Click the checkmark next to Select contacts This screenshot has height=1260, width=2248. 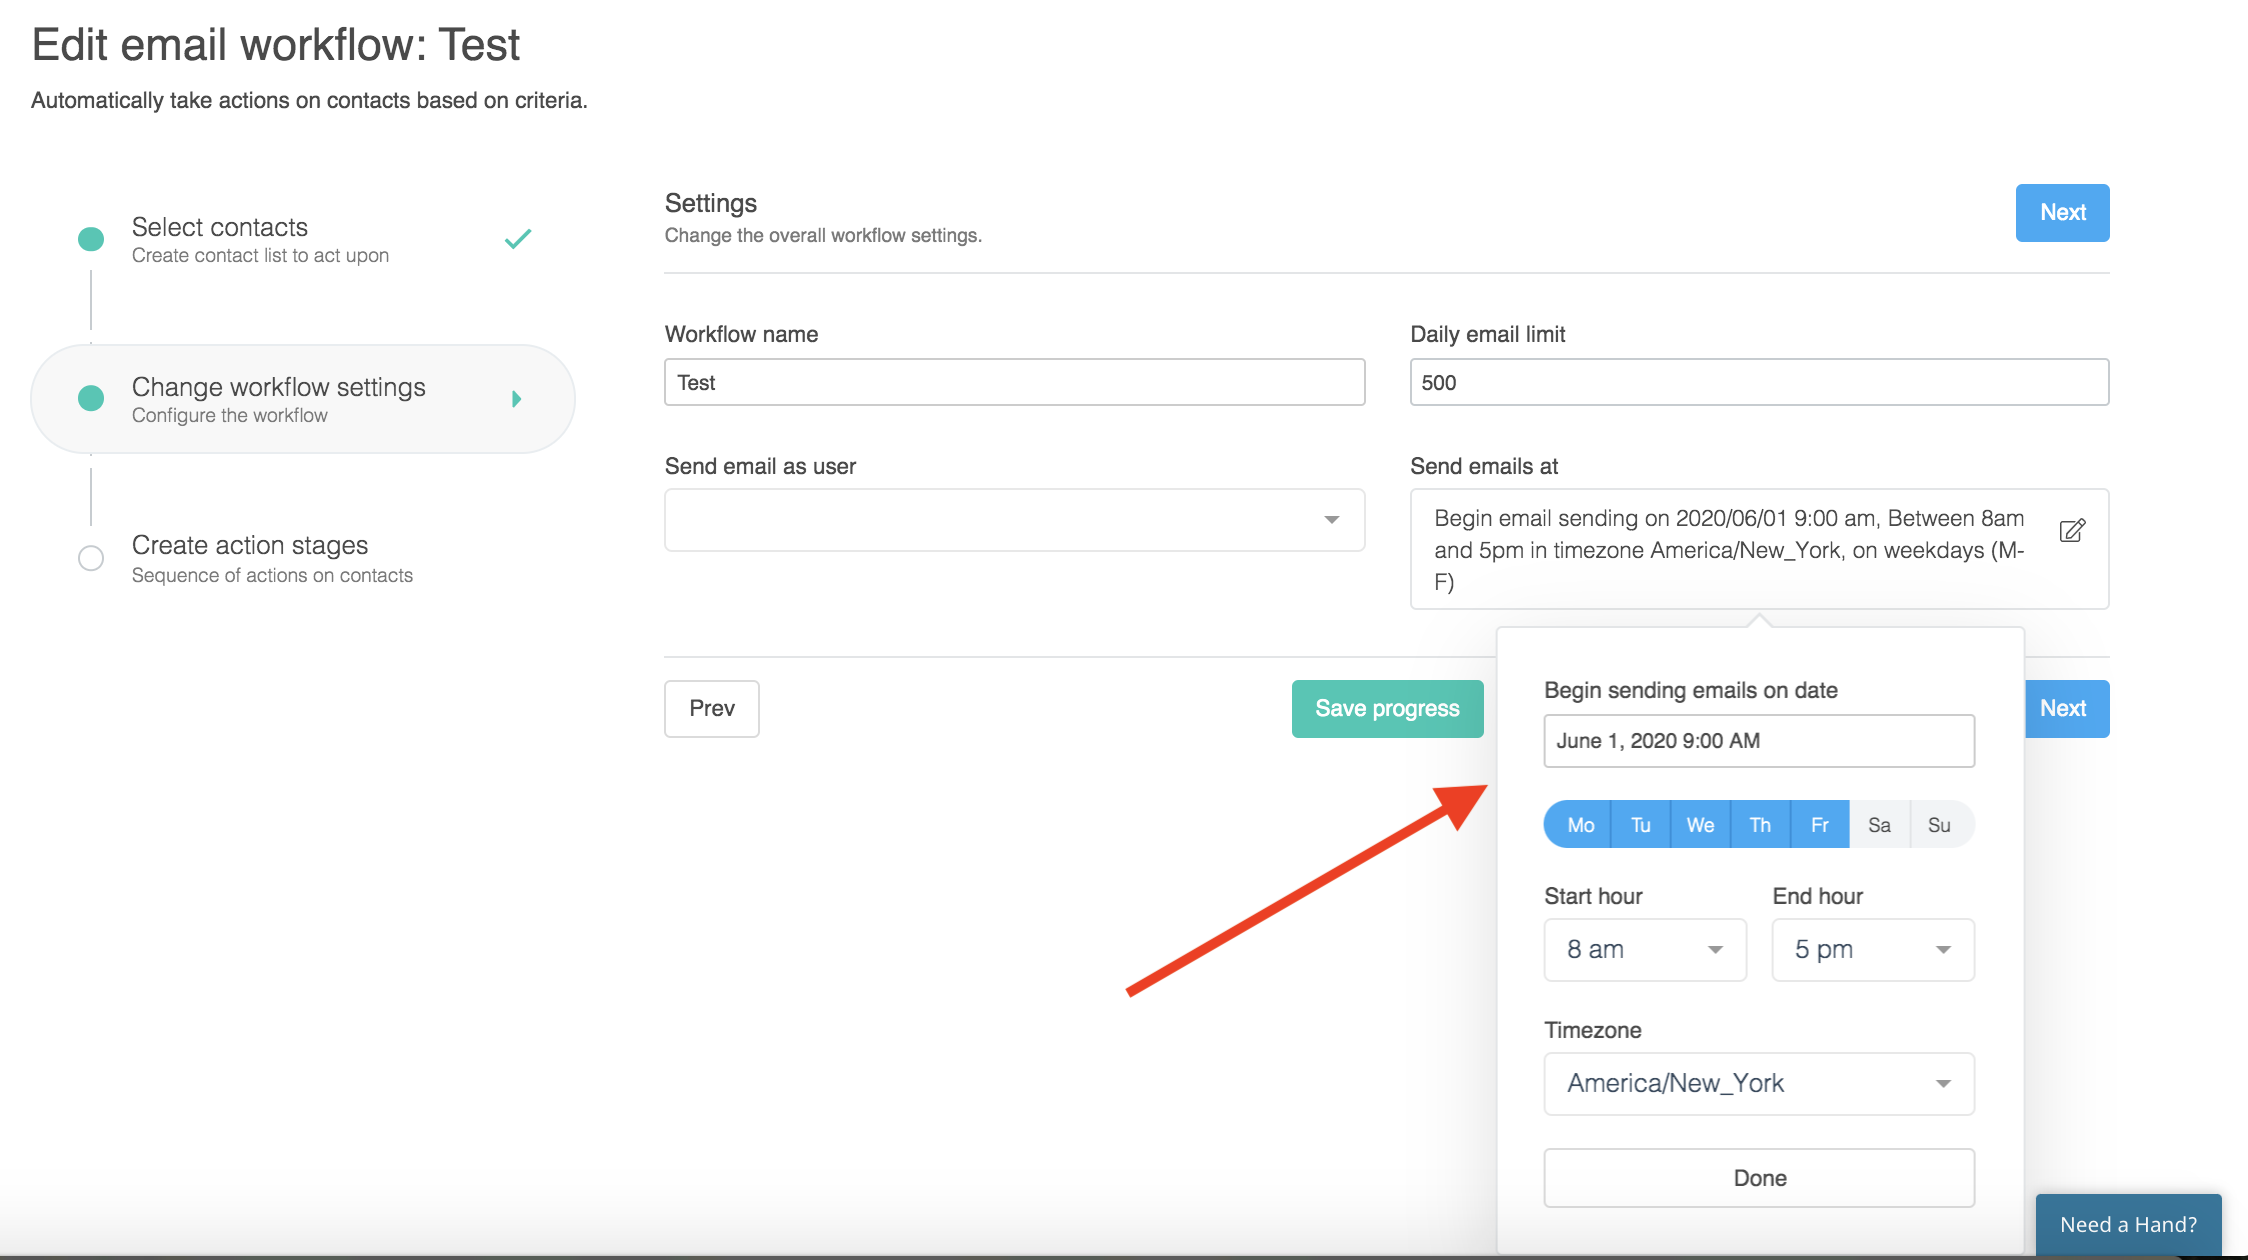517,239
